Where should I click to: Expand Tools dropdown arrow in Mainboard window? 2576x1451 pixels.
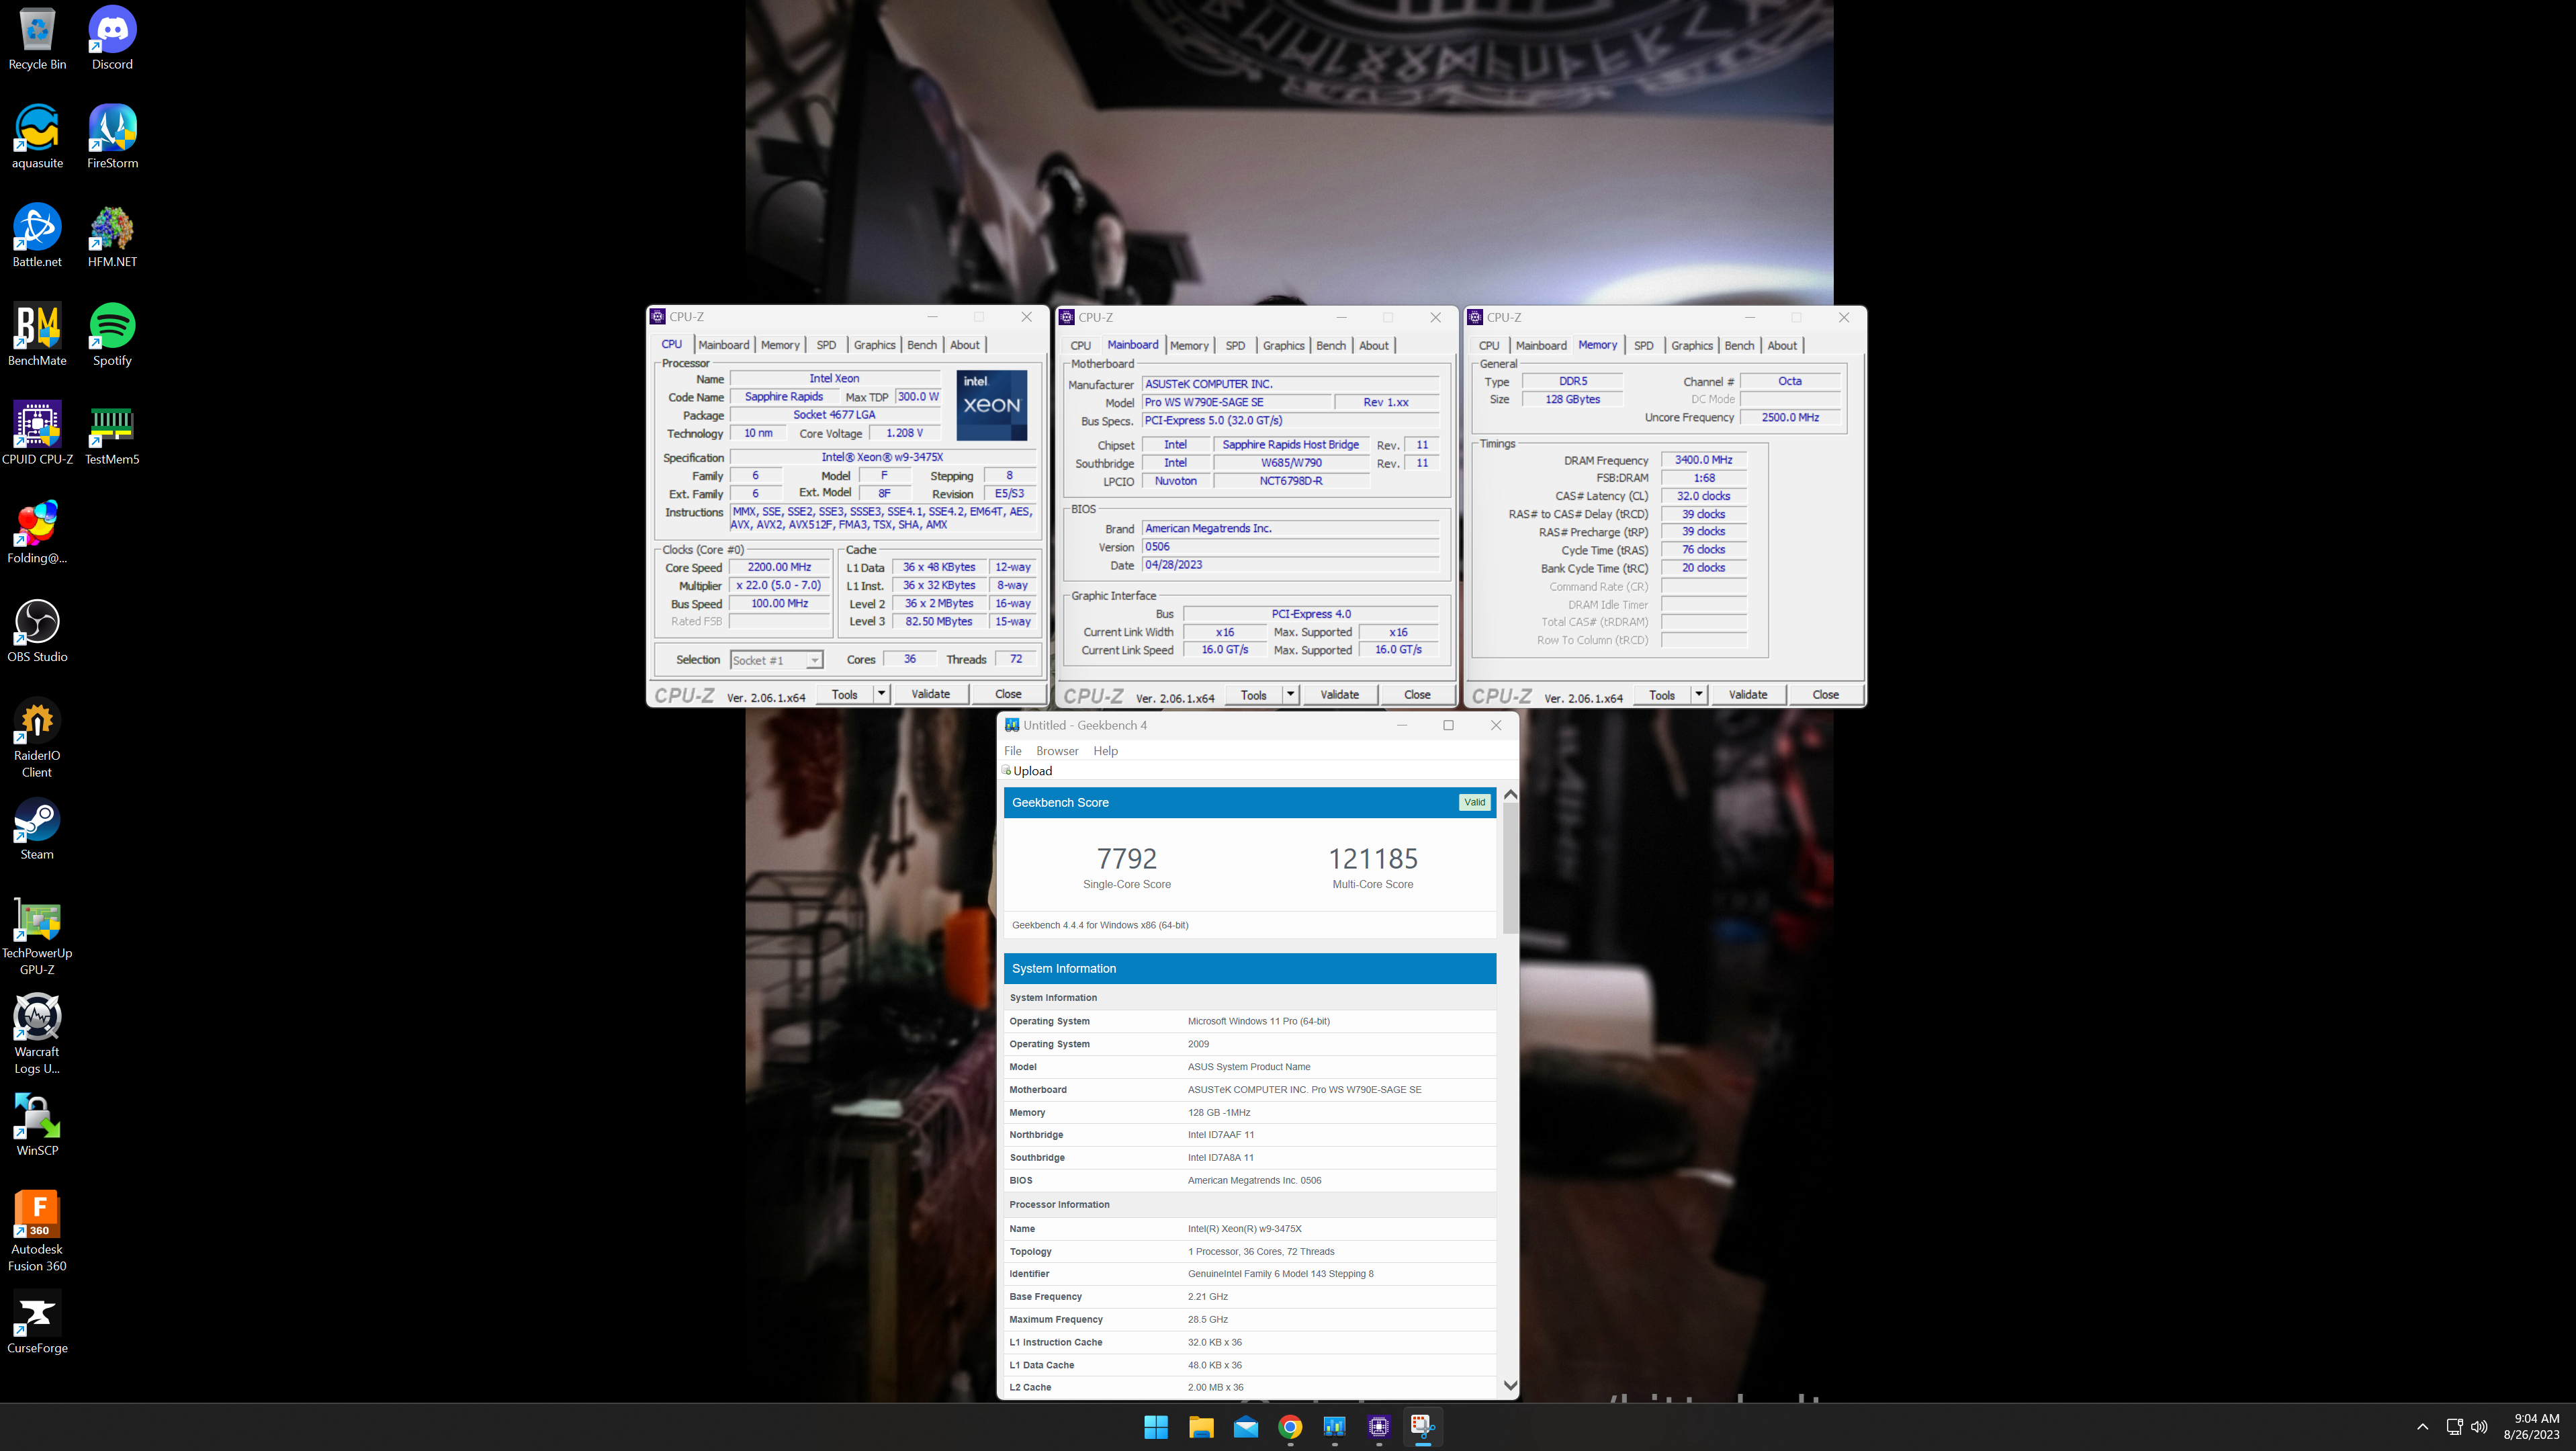(x=1290, y=695)
